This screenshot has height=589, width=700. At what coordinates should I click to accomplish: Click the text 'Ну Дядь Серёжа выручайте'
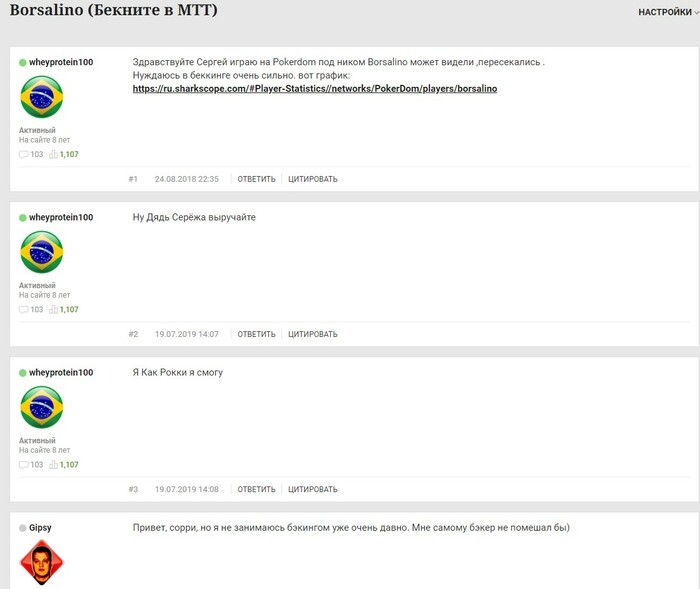pyautogui.click(x=194, y=217)
